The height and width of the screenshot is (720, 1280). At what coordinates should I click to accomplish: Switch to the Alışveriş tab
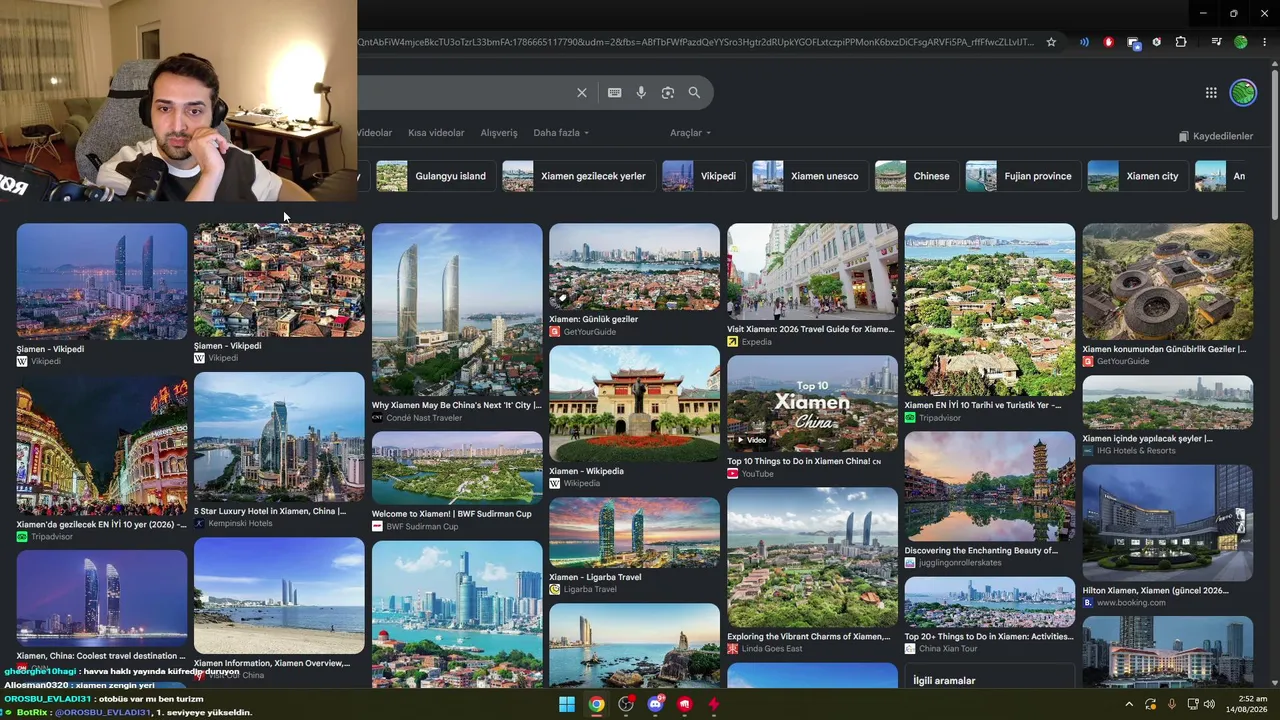click(499, 133)
